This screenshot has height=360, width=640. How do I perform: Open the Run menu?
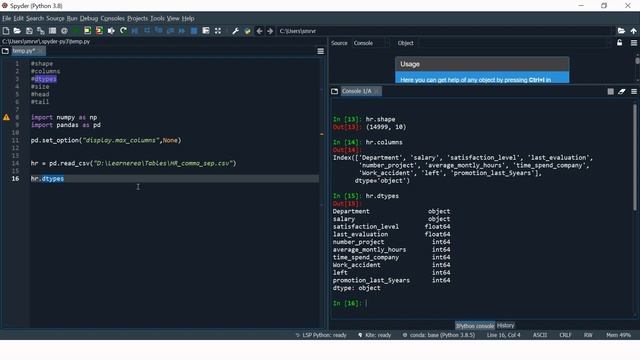[x=72, y=18]
